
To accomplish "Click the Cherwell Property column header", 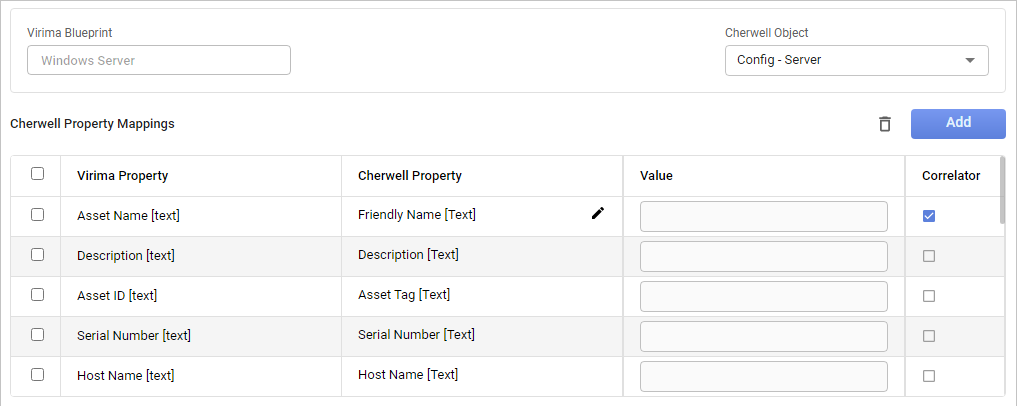I will [x=410, y=176].
